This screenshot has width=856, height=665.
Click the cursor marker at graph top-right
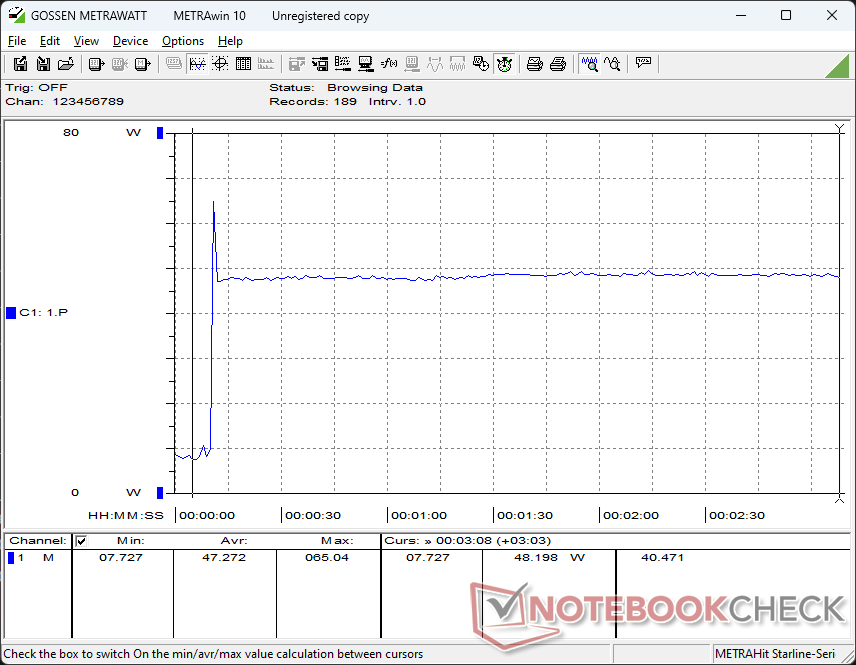click(x=839, y=129)
